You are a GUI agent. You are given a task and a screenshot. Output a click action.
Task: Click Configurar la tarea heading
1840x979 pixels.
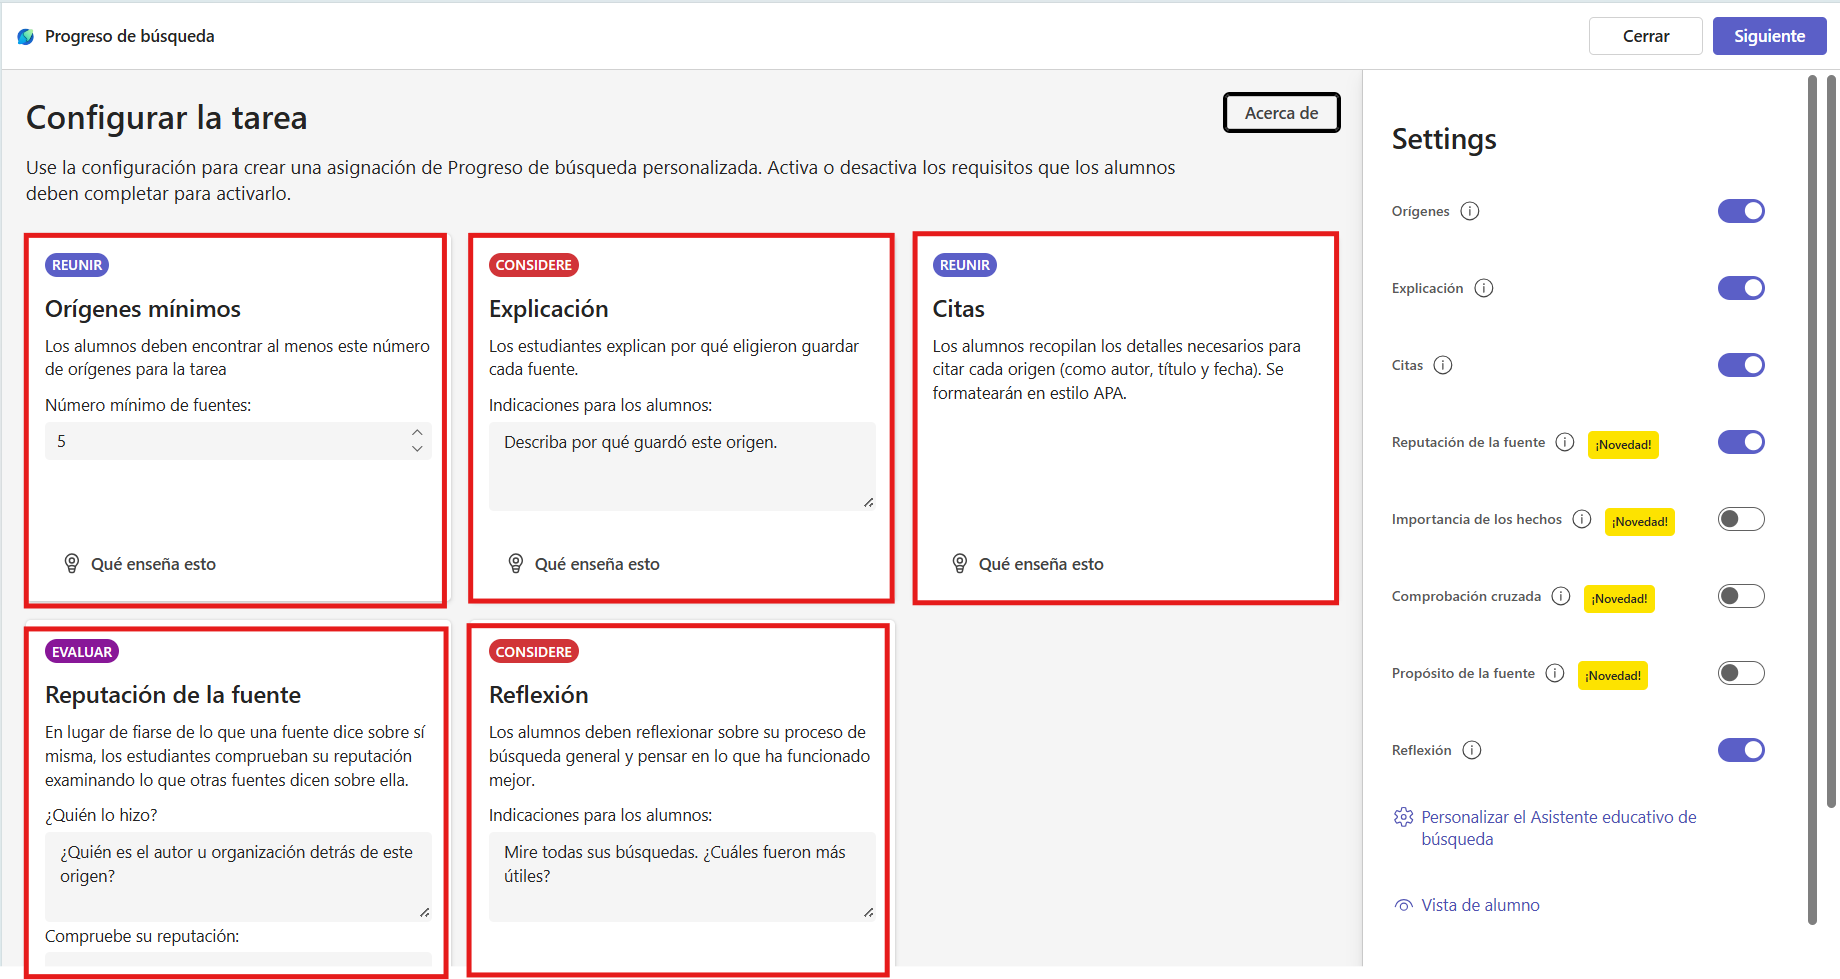pos(166,118)
